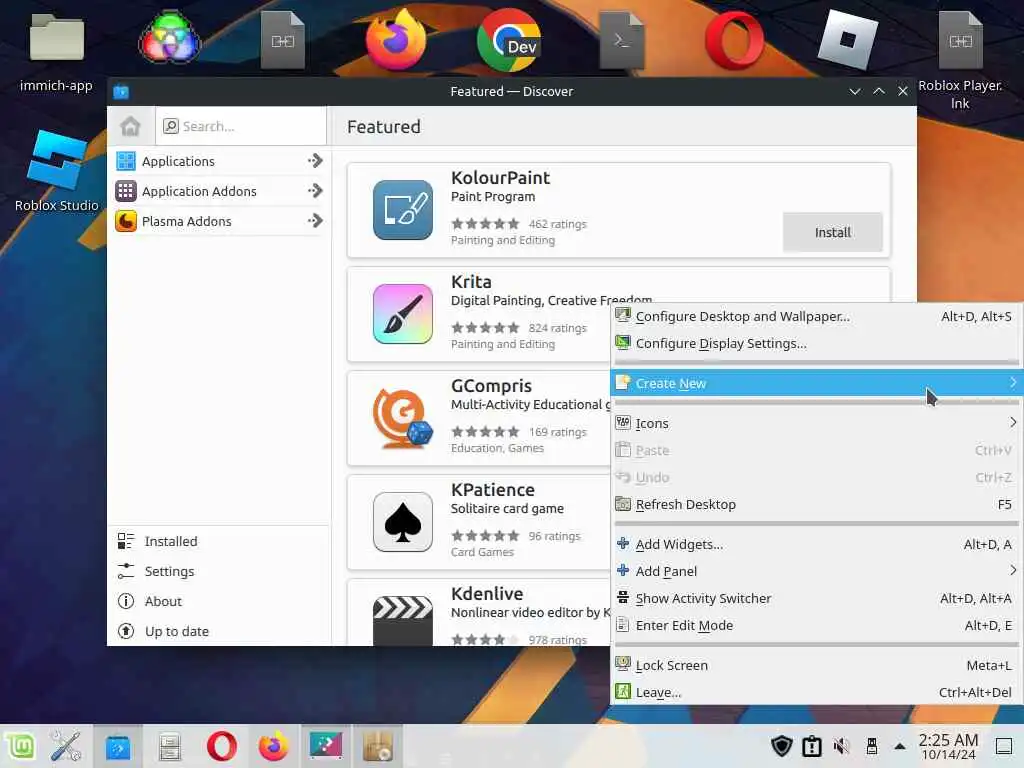Open the shield security tray icon
Screen dimensions: 1024x768
click(781, 746)
